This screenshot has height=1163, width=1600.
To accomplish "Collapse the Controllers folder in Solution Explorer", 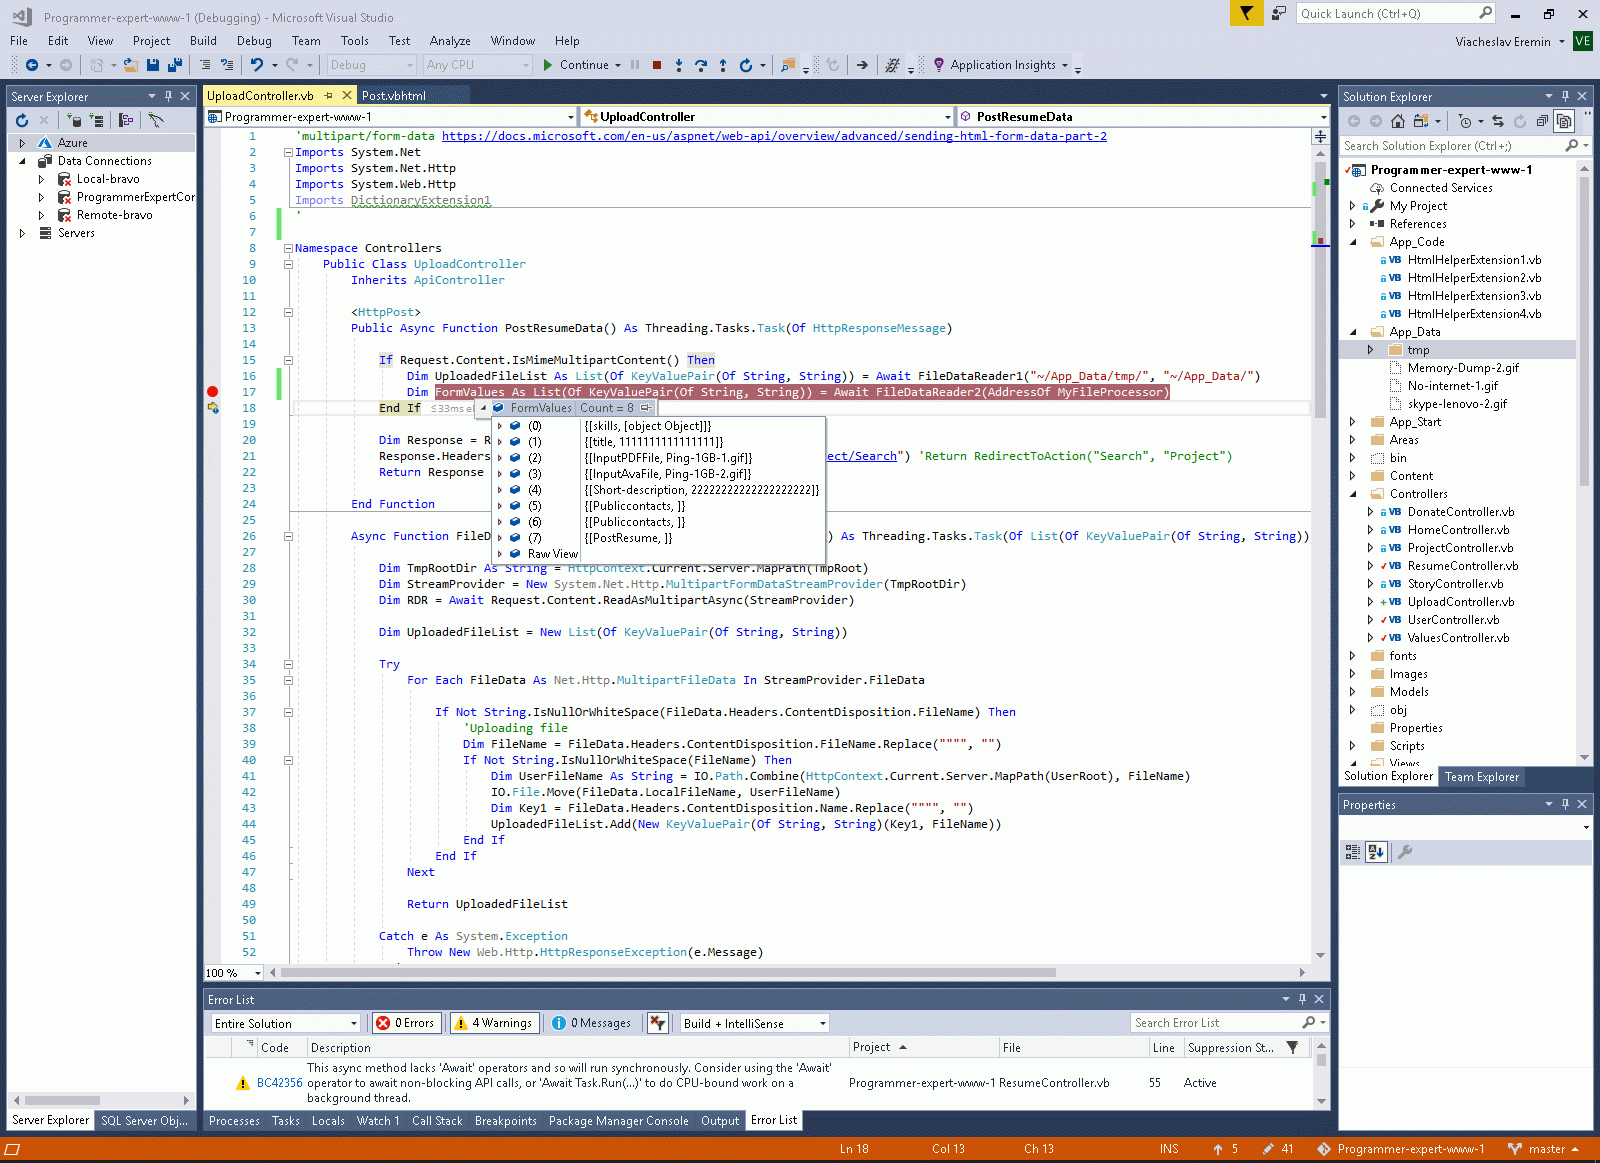I will (1353, 494).
